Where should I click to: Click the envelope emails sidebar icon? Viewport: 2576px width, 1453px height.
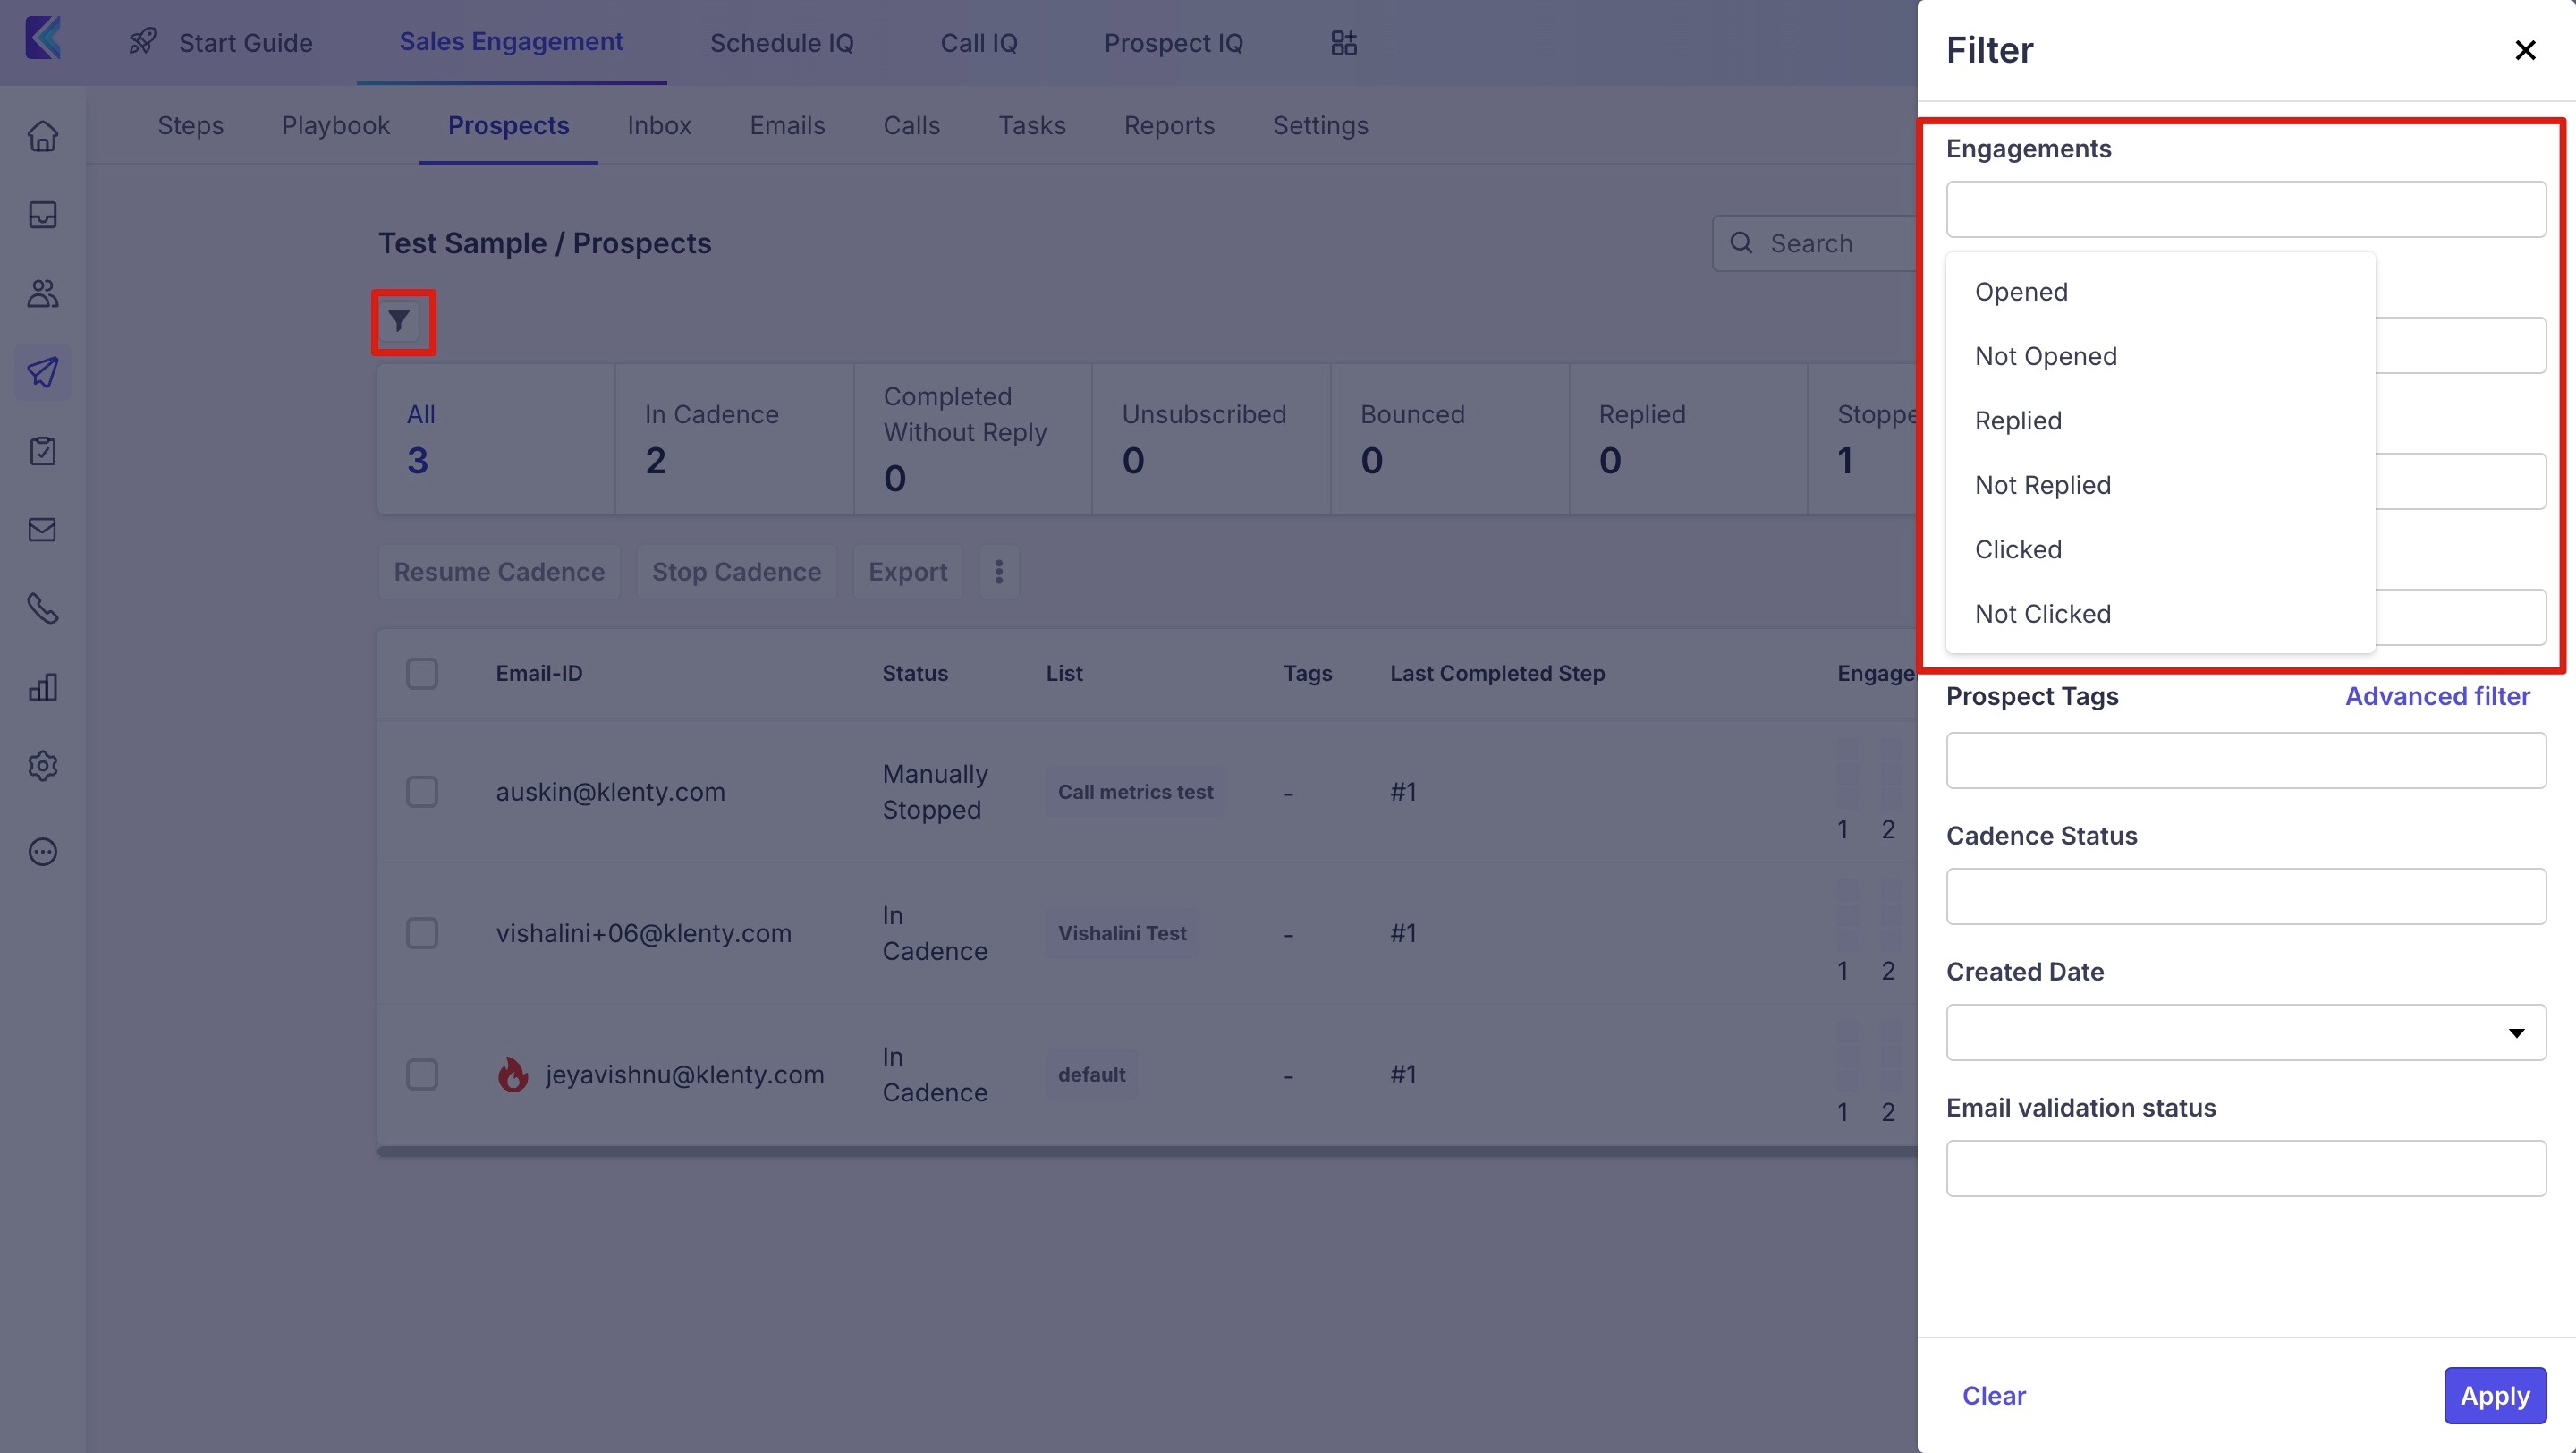[x=42, y=529]
